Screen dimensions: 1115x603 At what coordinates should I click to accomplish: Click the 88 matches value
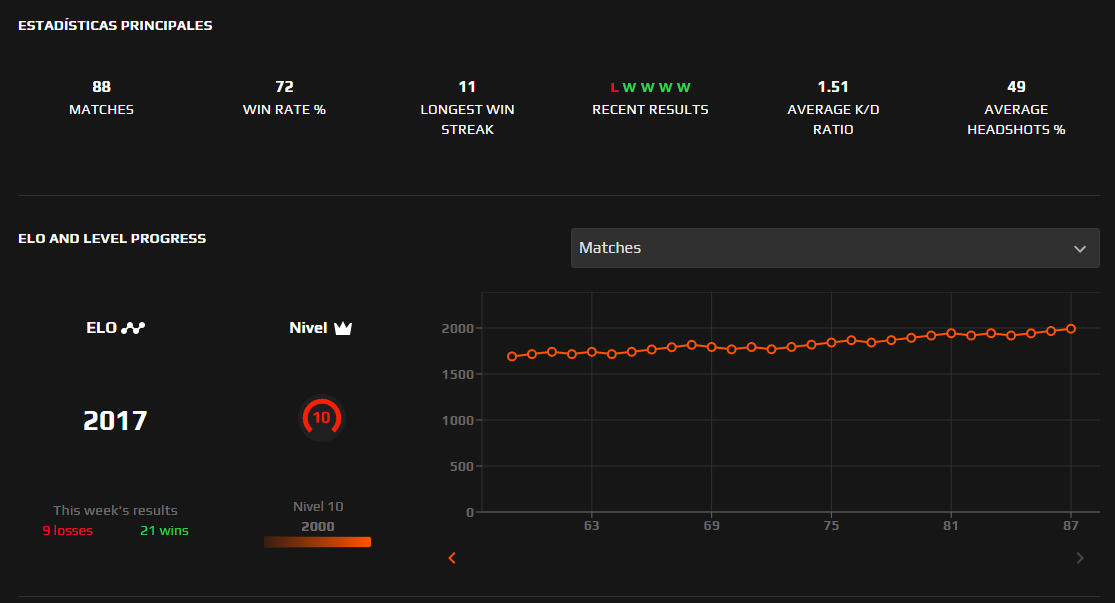(x=102, y=87)
